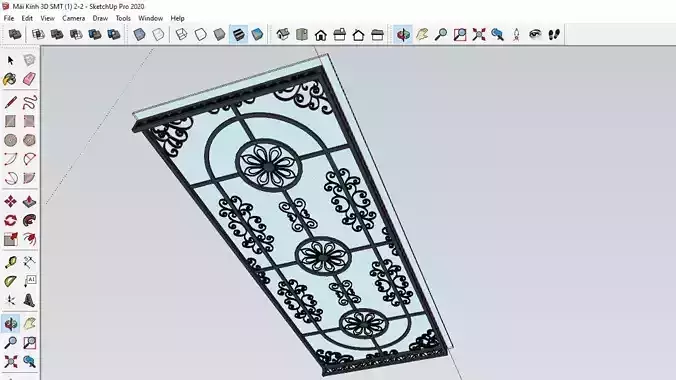Choose the Intersect solid tool
This screenshot has height=380, width=676.
(38, 34)
